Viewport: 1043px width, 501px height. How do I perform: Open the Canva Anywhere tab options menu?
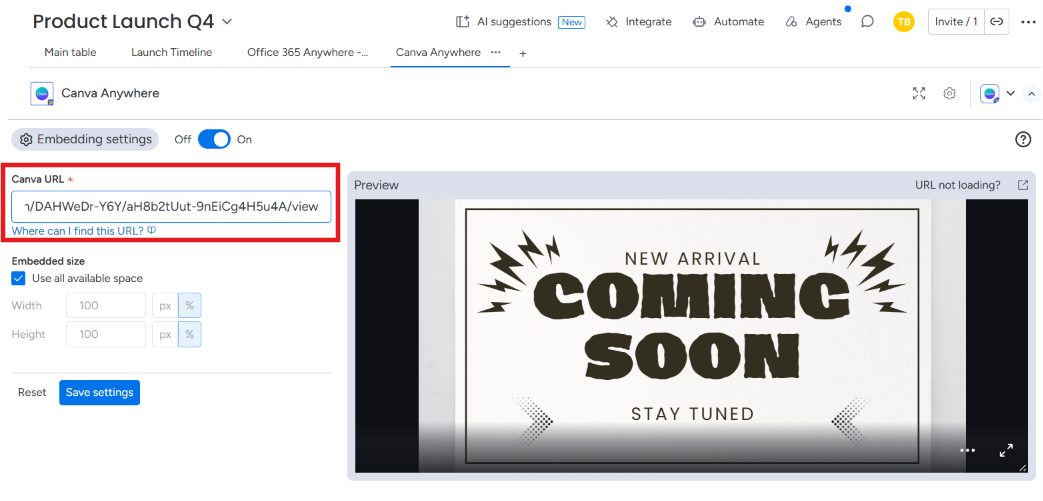[496, 52]
